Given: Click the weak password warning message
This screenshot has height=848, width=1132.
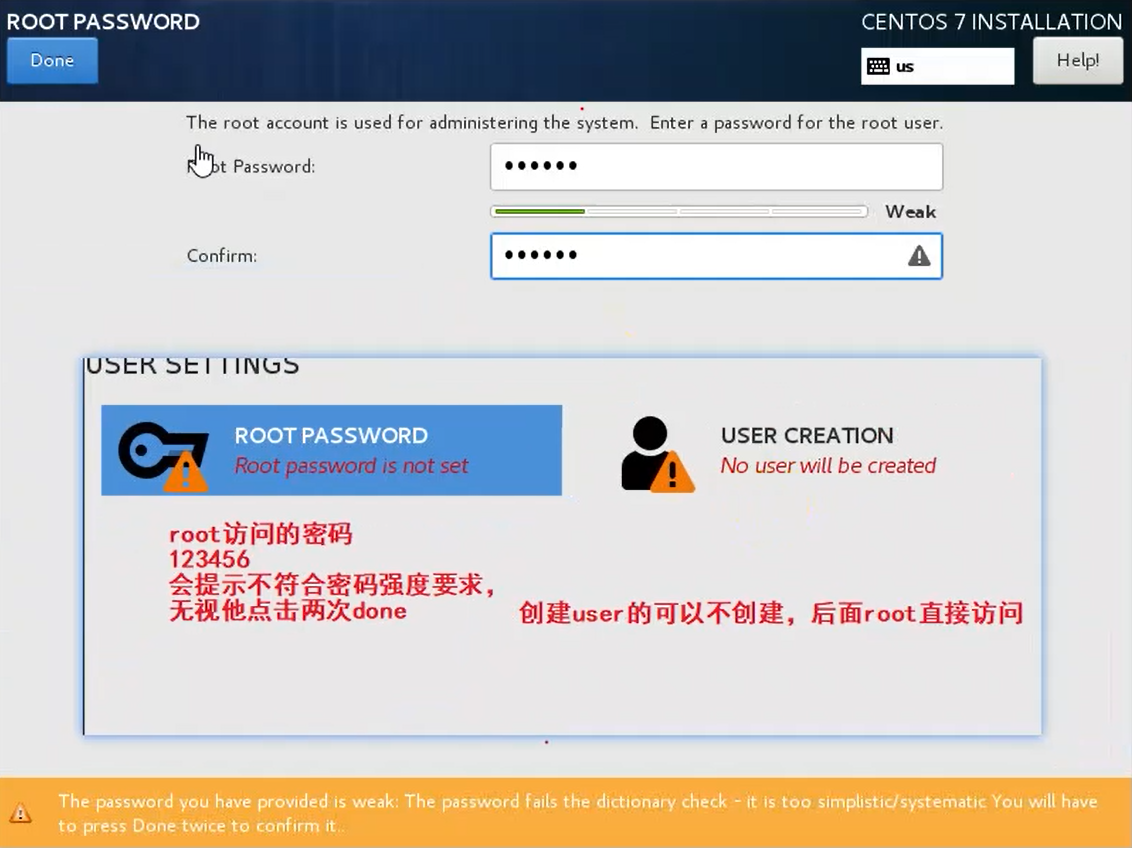Looking at the screenshot, I should (578, 813).
